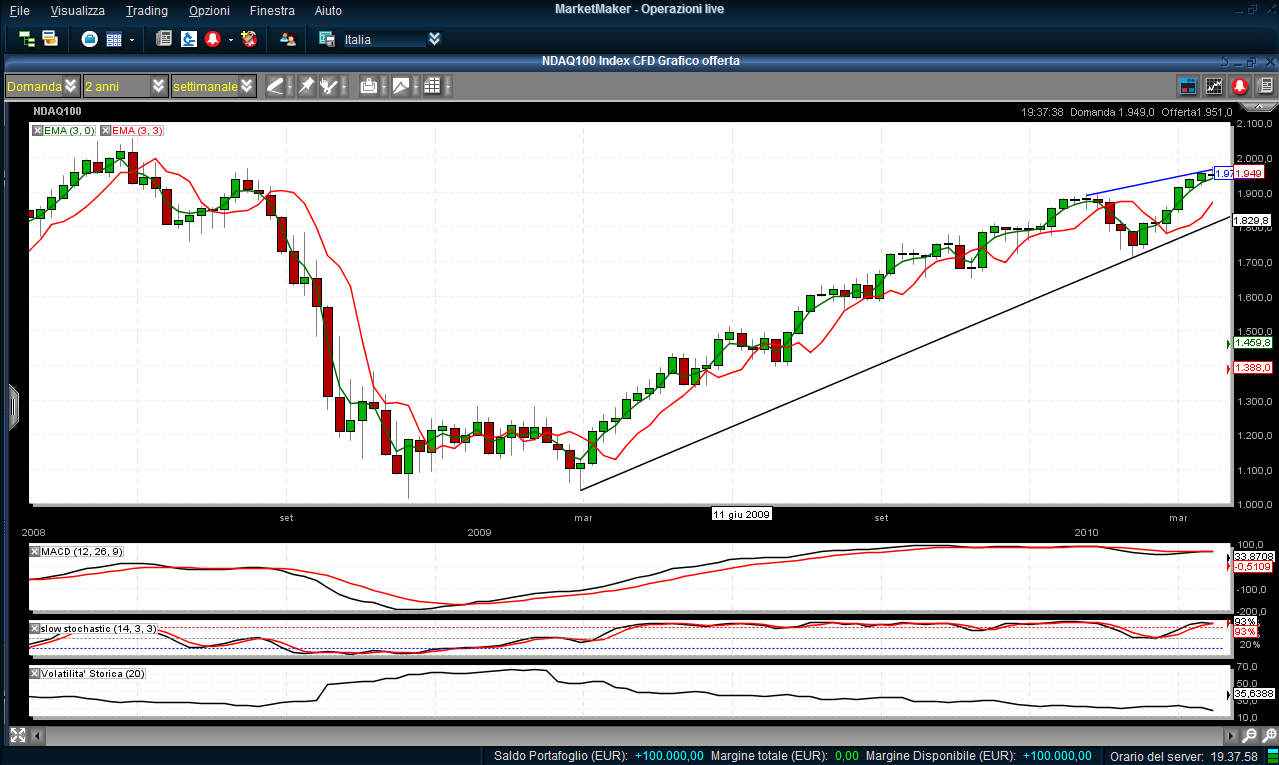Click the fullscreen expand arrows icon
This screenshot has height=765, width=1279.
point(17,735)
